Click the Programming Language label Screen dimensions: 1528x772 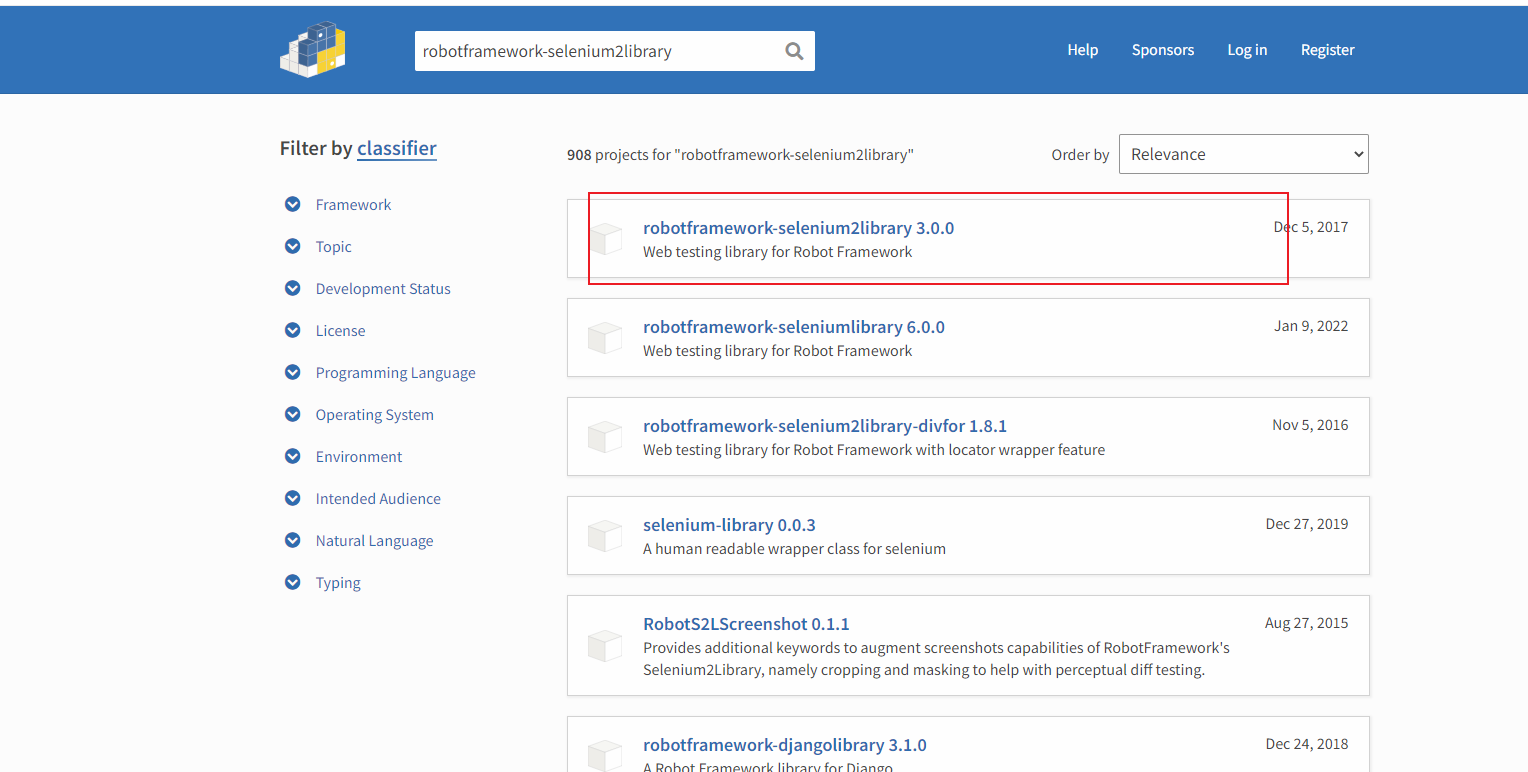[x=395, y=372]
